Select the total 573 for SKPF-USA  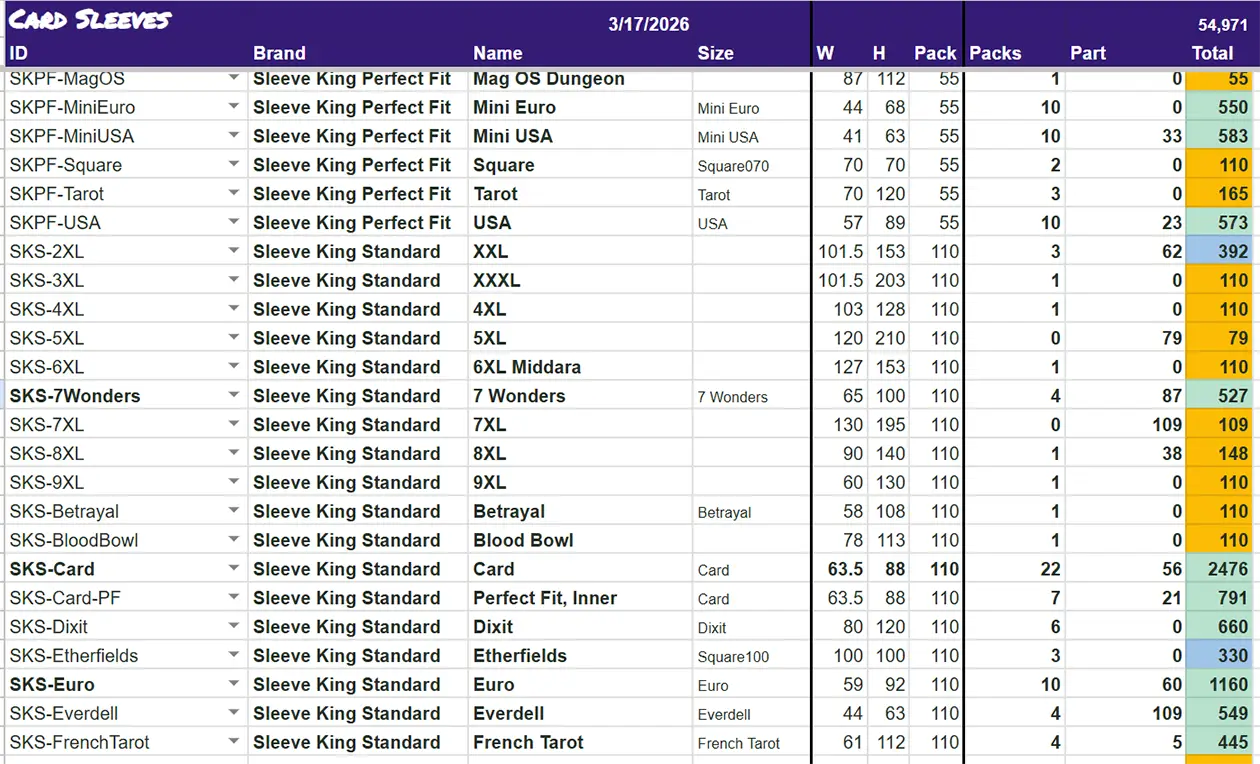tap(1219, 222)
